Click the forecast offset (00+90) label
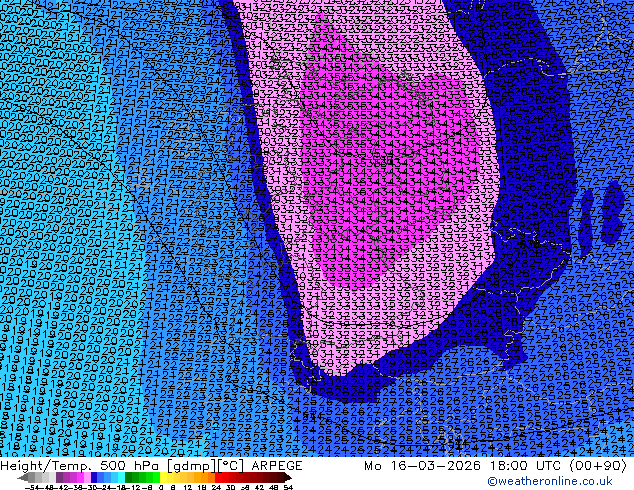The image size is (634, 490). coord(598,466)
